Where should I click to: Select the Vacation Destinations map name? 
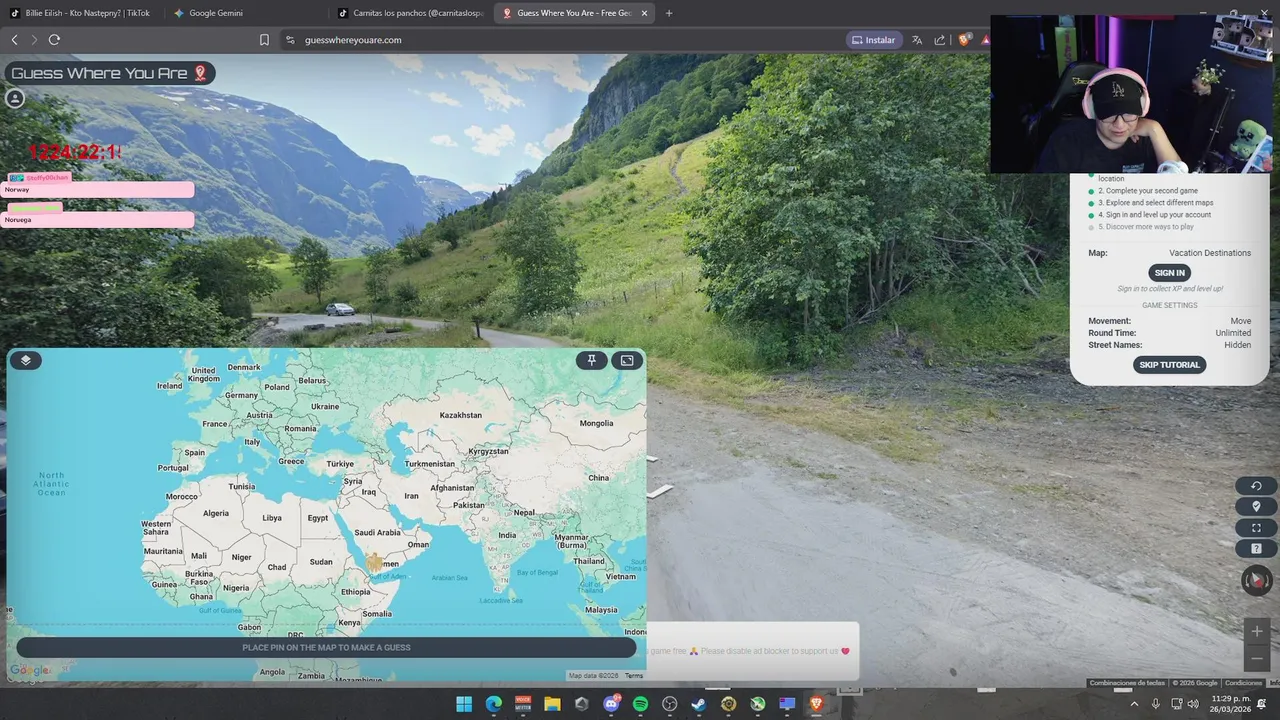[x=1210, y=253]
